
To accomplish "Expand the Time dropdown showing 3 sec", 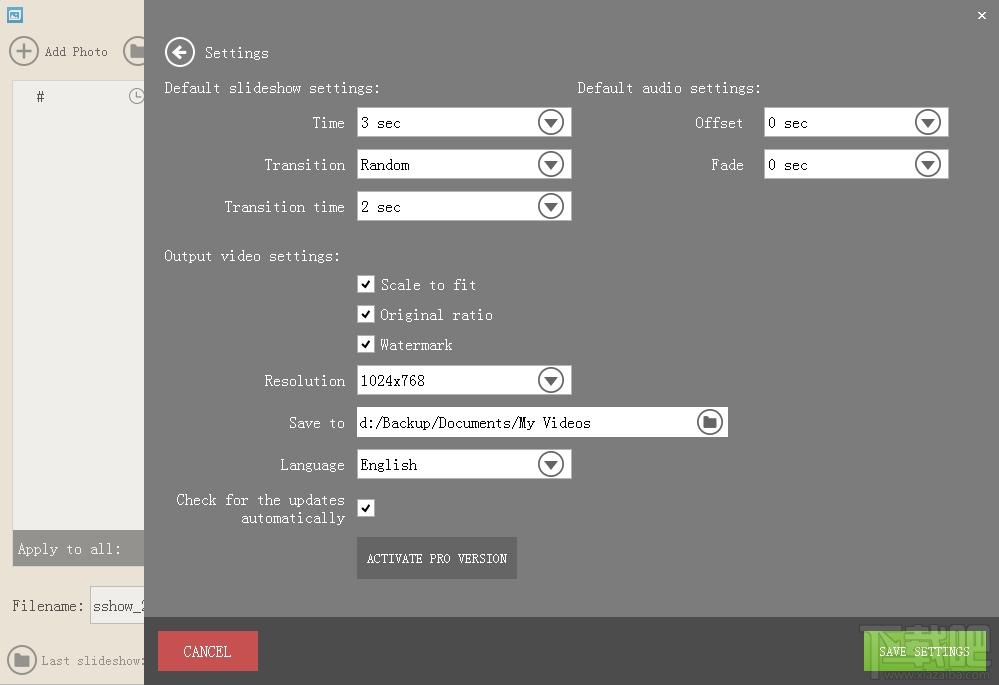I will tap(464, 122).
